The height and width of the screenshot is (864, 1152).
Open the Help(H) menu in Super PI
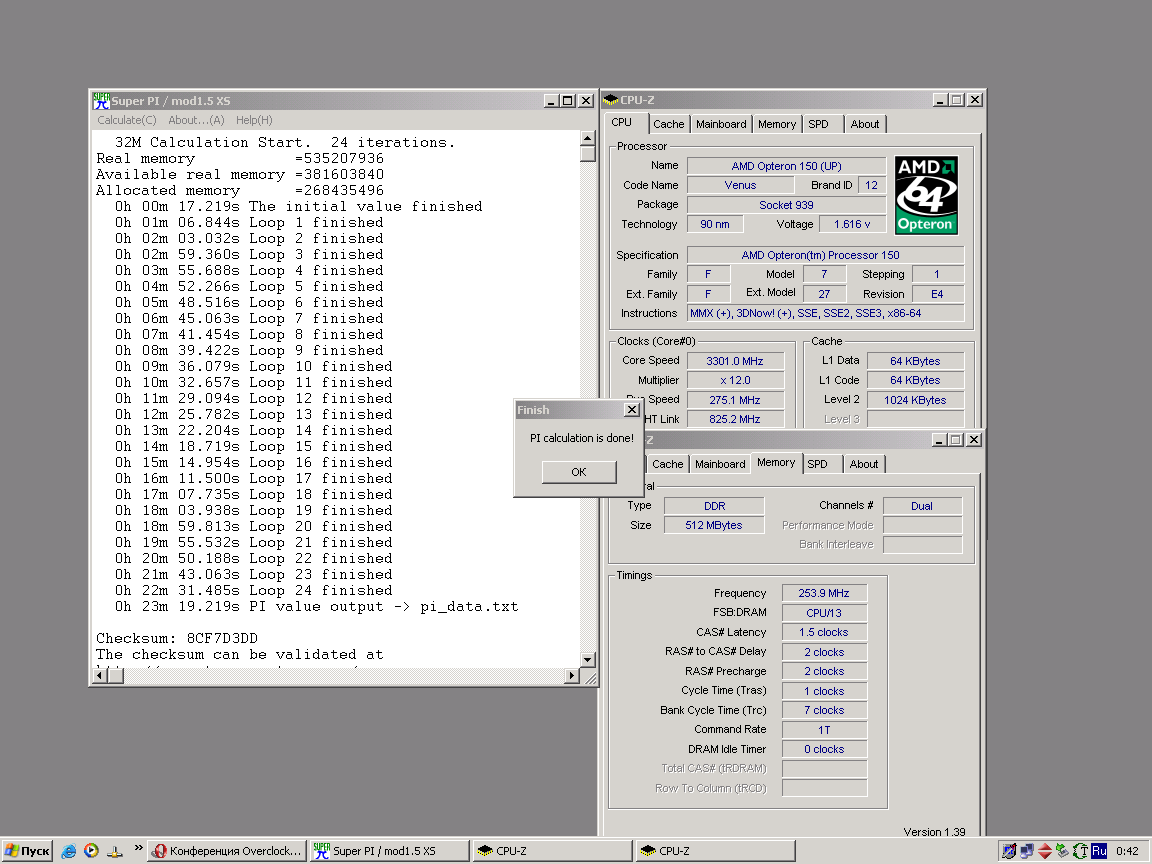tap(254, 120)
